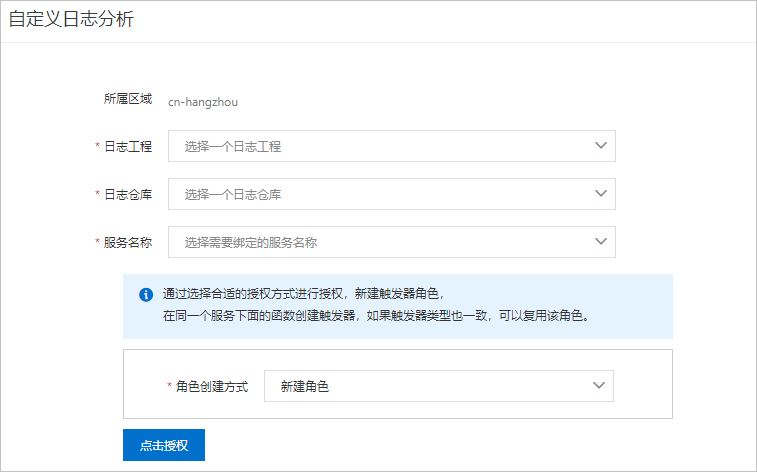Click the 点击授权 authorize button

tap(164, 445)
